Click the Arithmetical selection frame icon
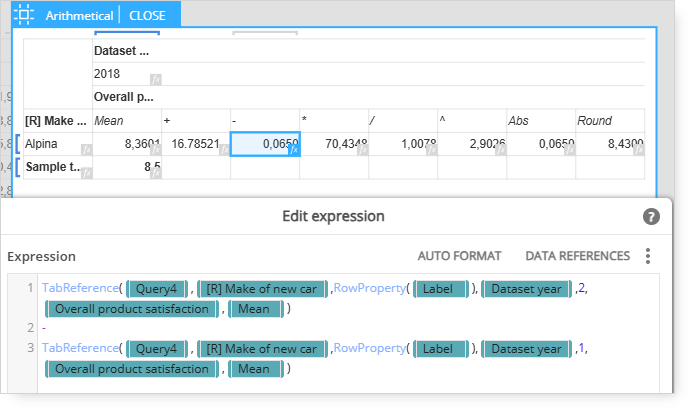This screenshot has height=409, width=690. click(24, 15)
